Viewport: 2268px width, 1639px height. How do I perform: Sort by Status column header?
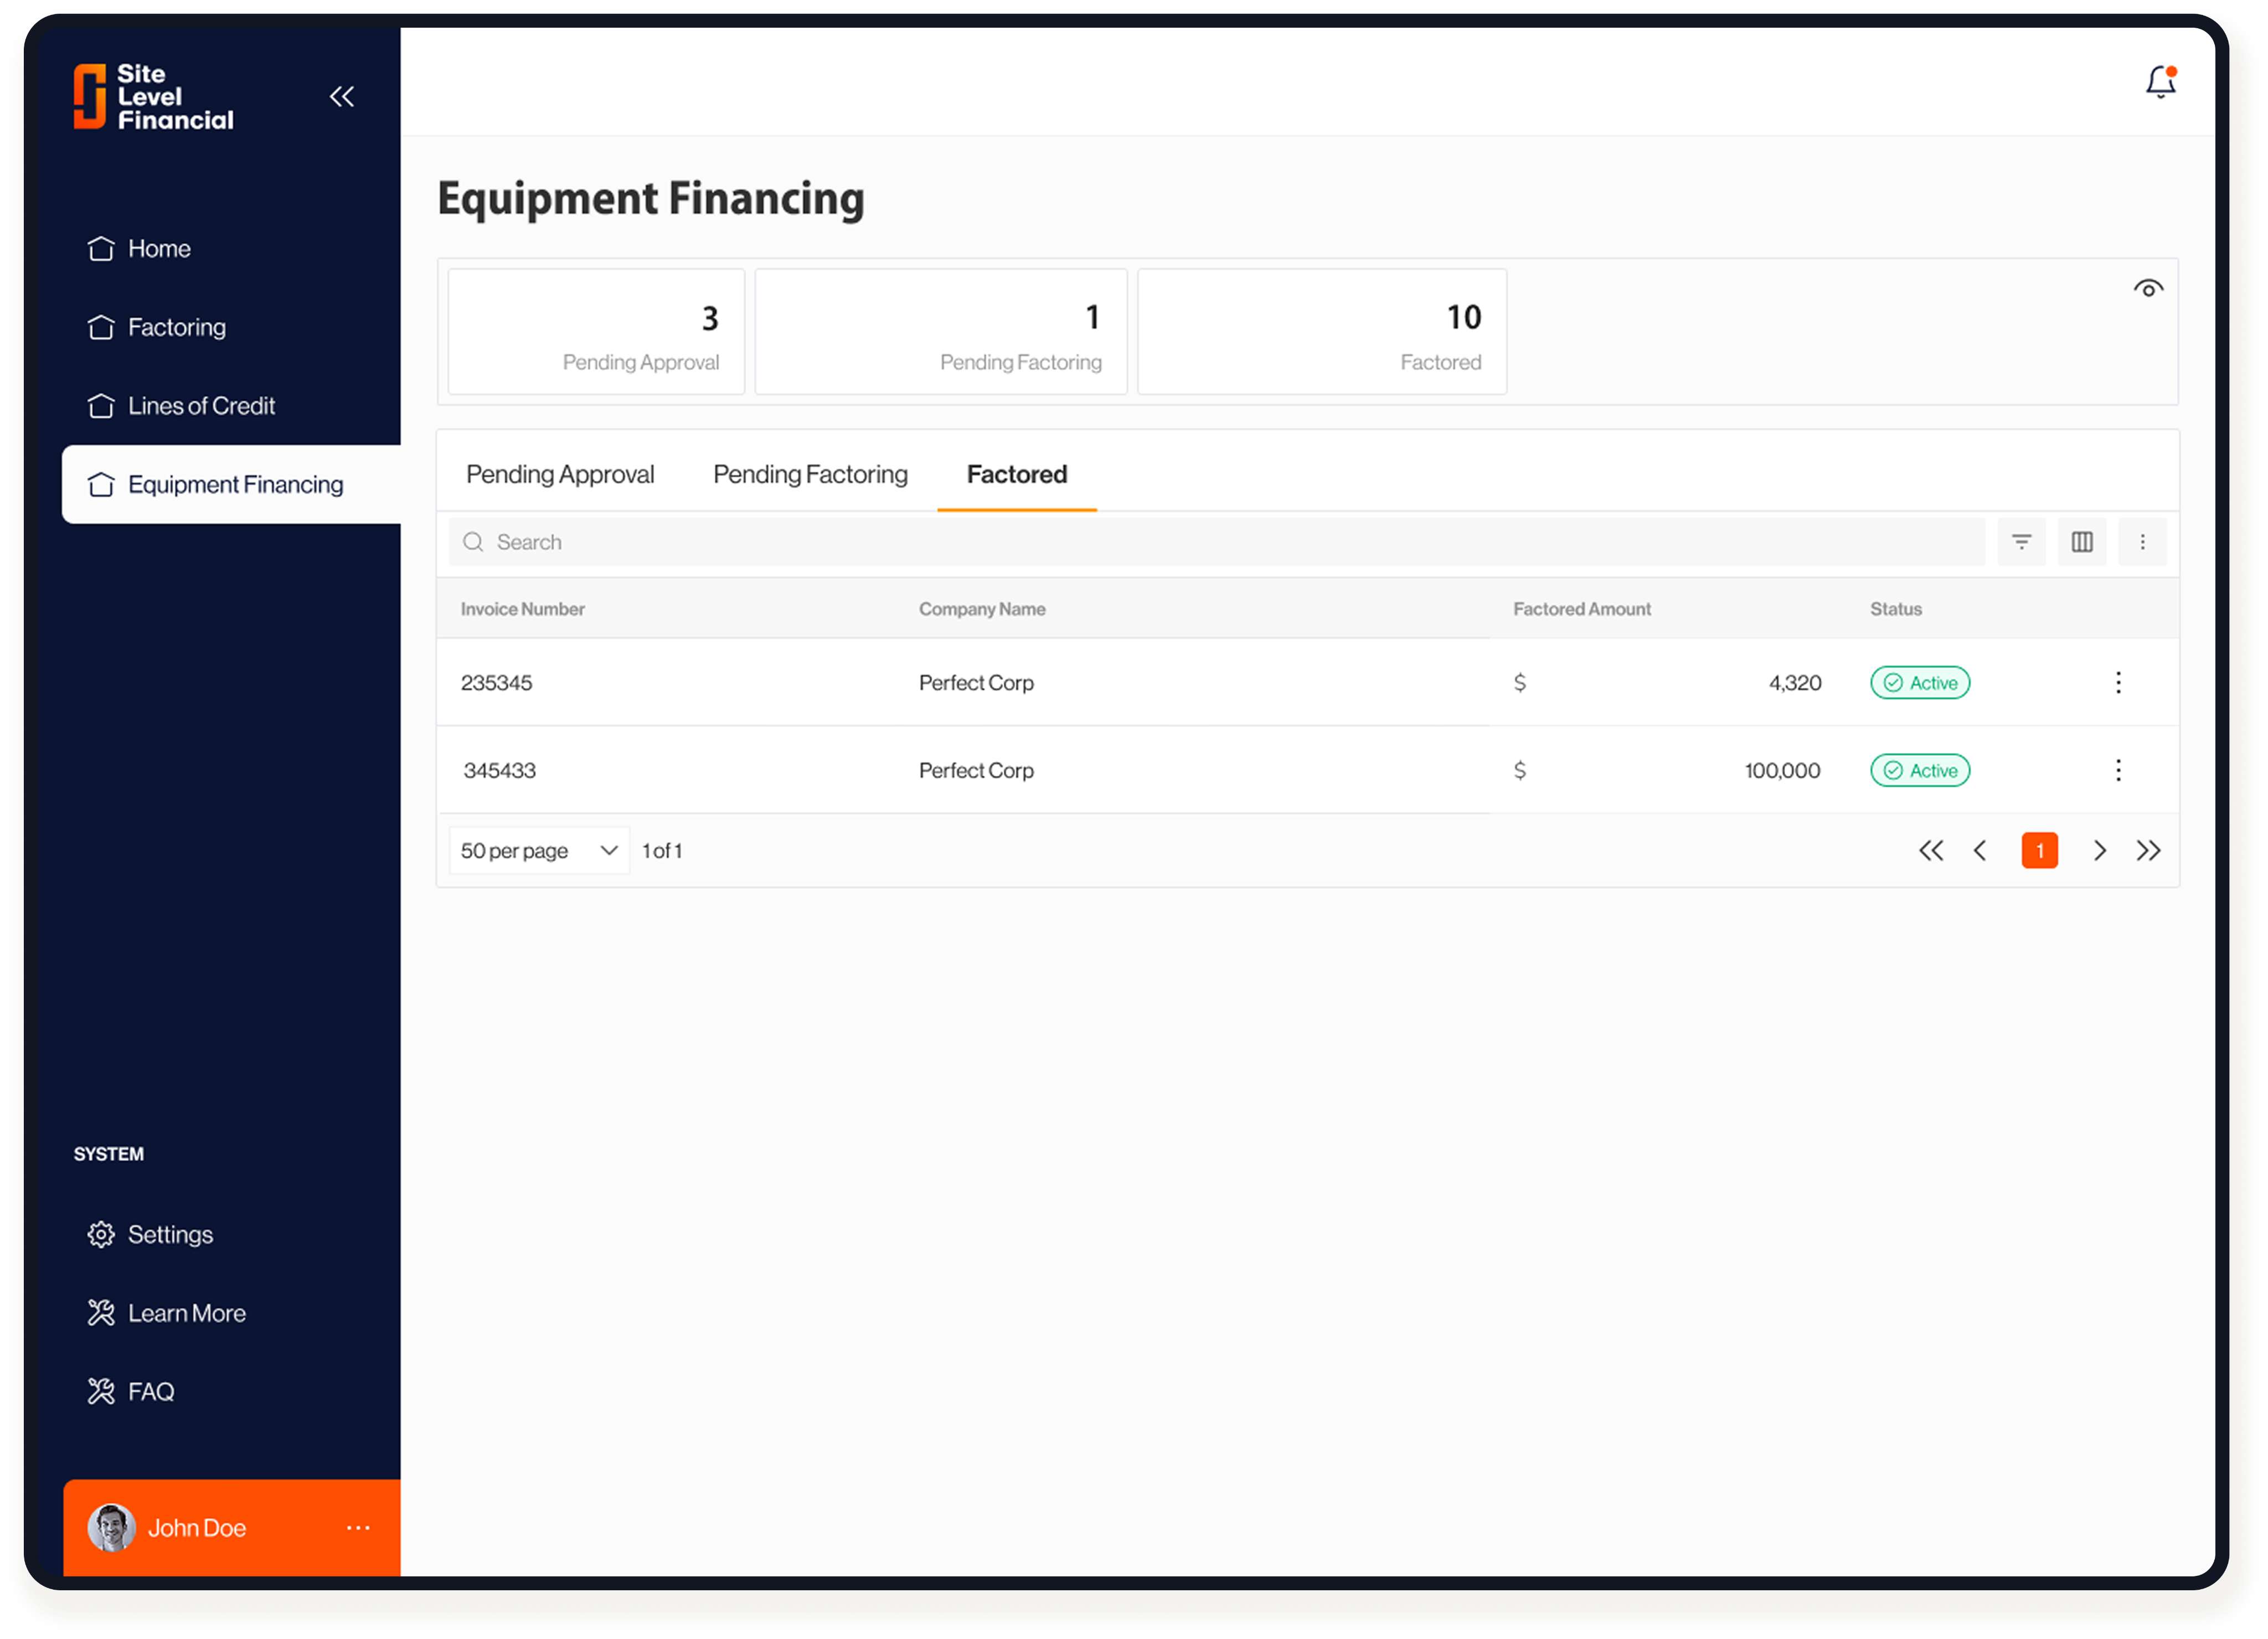1895,608
